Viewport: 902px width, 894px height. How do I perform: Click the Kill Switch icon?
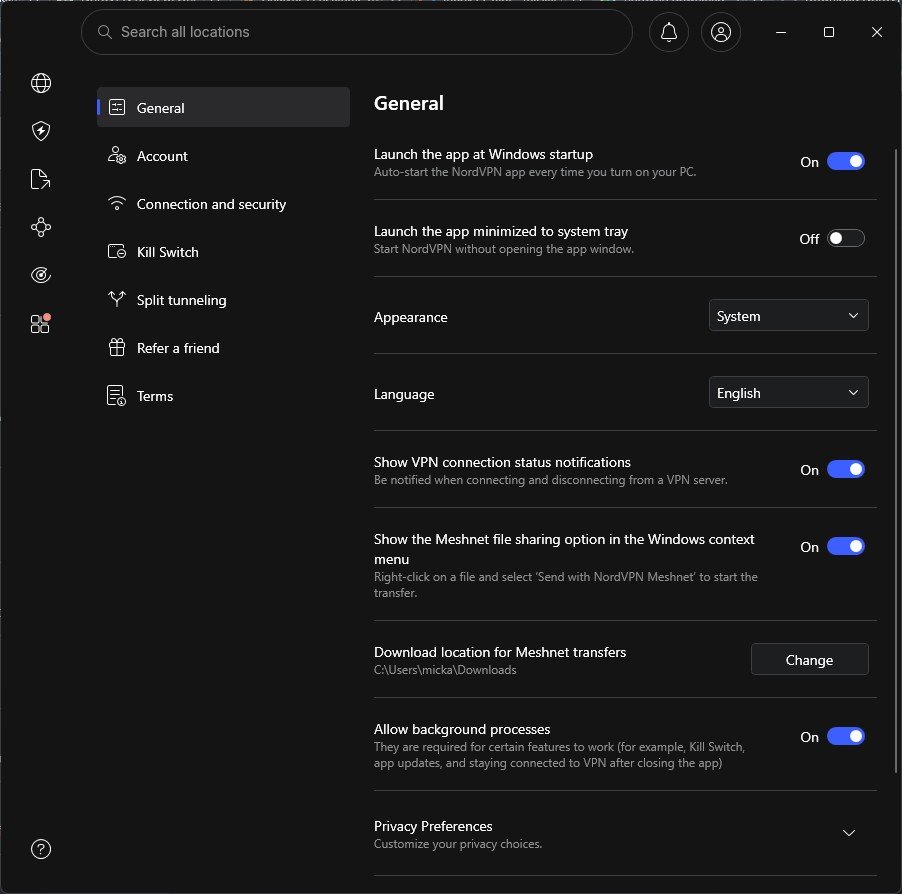(x=117, y=251)
